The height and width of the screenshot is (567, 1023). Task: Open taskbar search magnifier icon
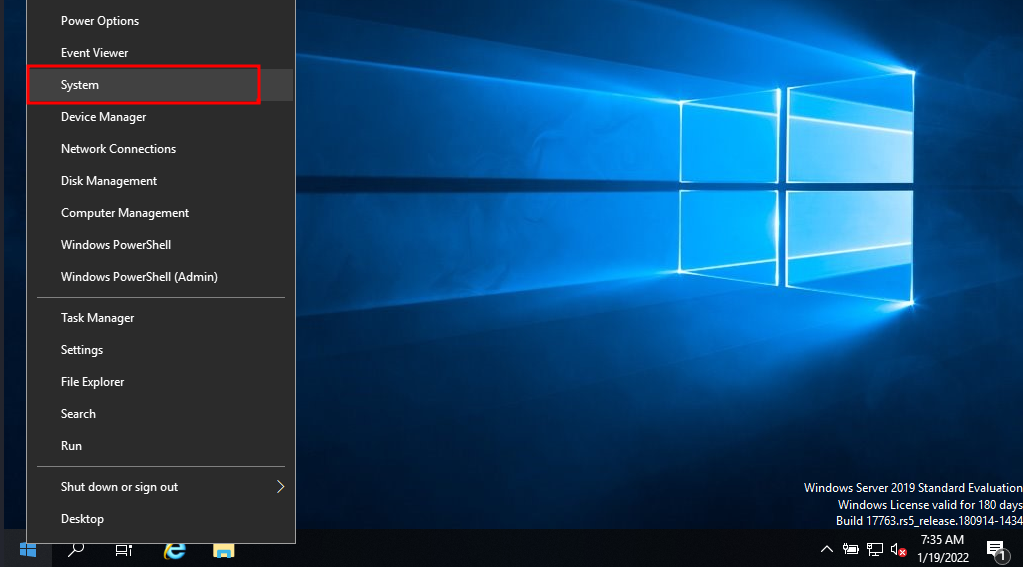76,550
